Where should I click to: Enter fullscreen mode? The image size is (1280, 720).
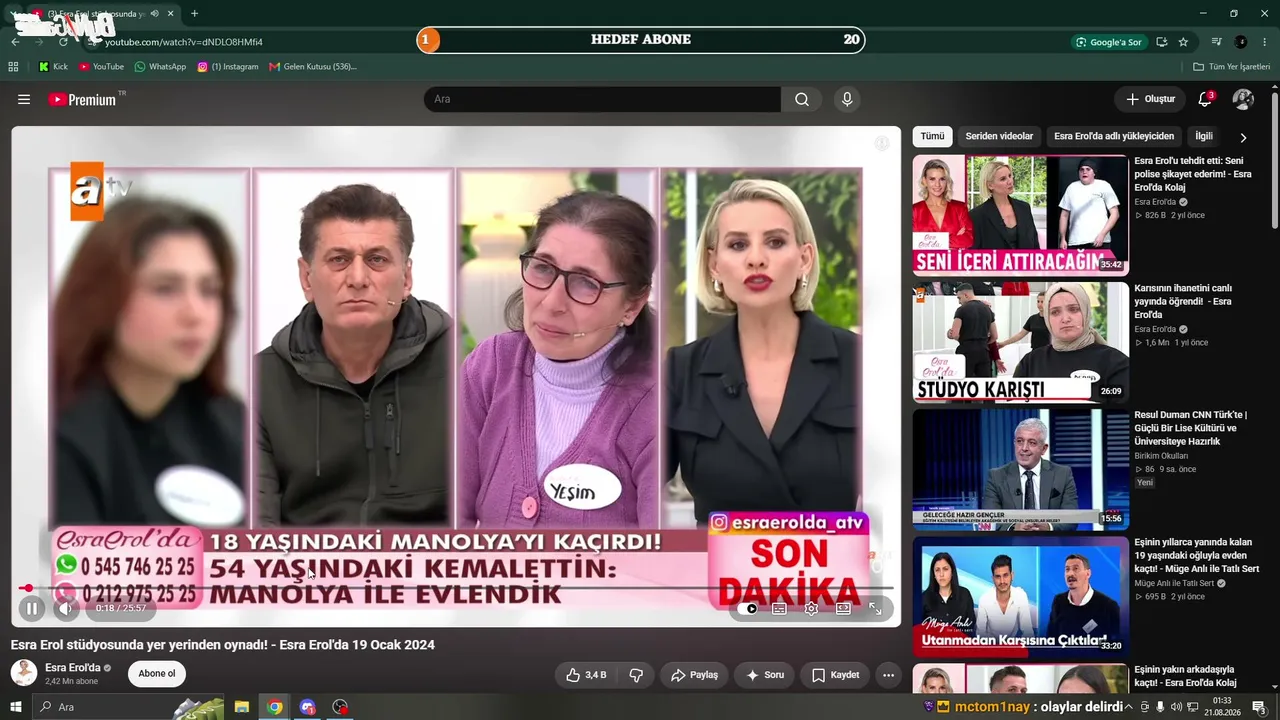tap(875, 608)
